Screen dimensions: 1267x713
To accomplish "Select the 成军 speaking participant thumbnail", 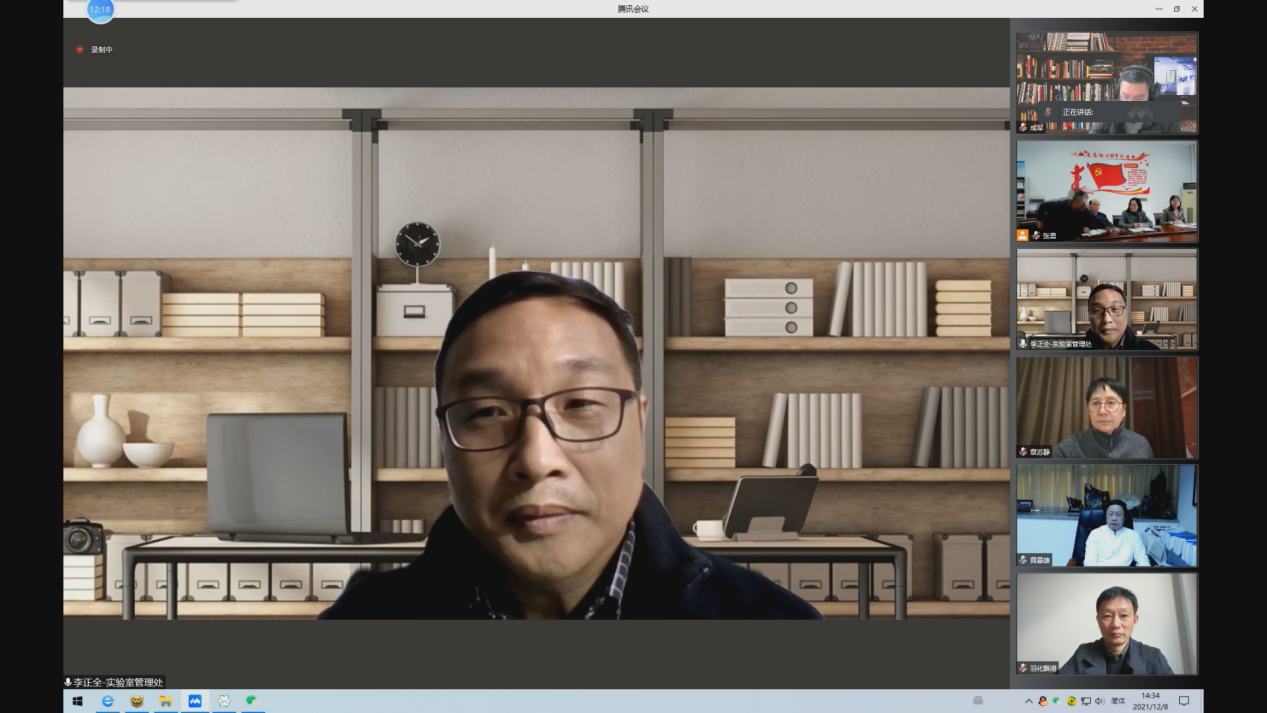I will click(x=1107, y=83).
